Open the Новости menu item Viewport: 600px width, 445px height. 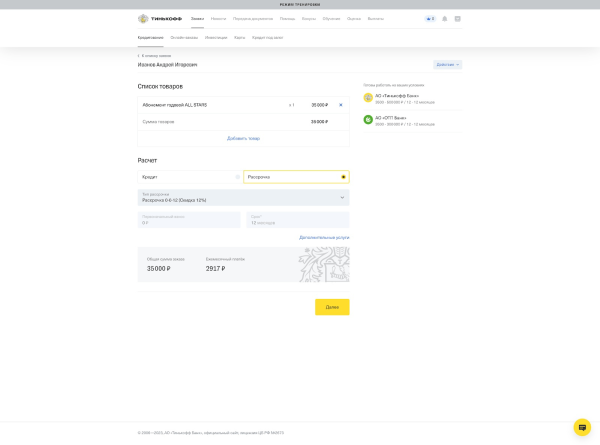[x=218, y=18]
